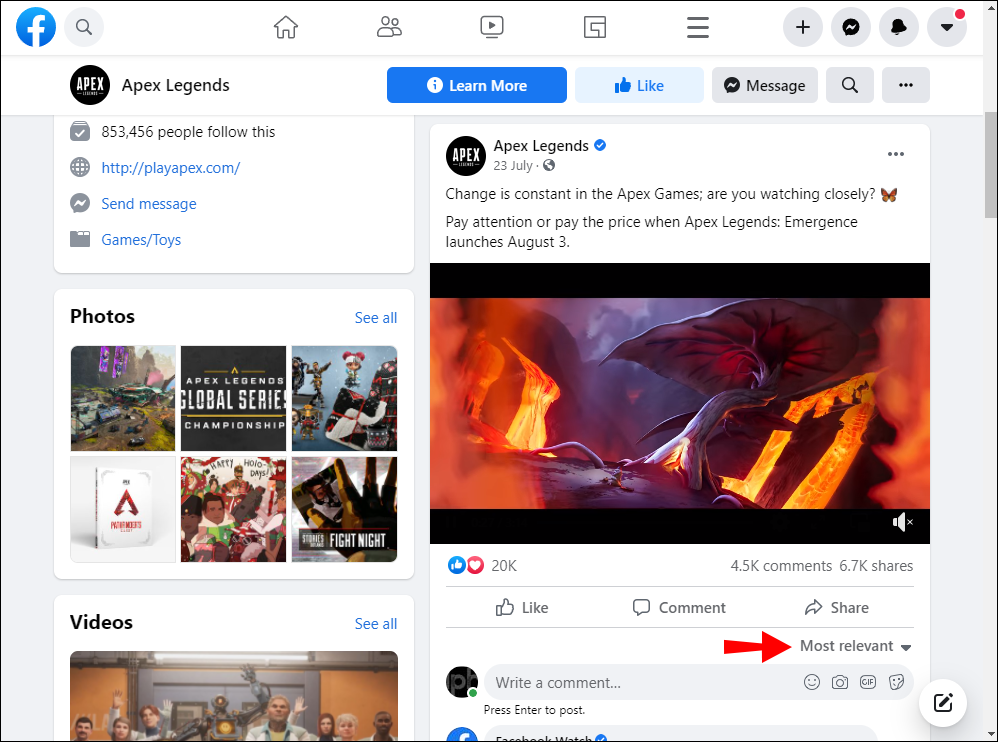The height and width of the screenshot is (742, 998).
Task: Like the Apex Legends page
Action: tap(639, 85)
